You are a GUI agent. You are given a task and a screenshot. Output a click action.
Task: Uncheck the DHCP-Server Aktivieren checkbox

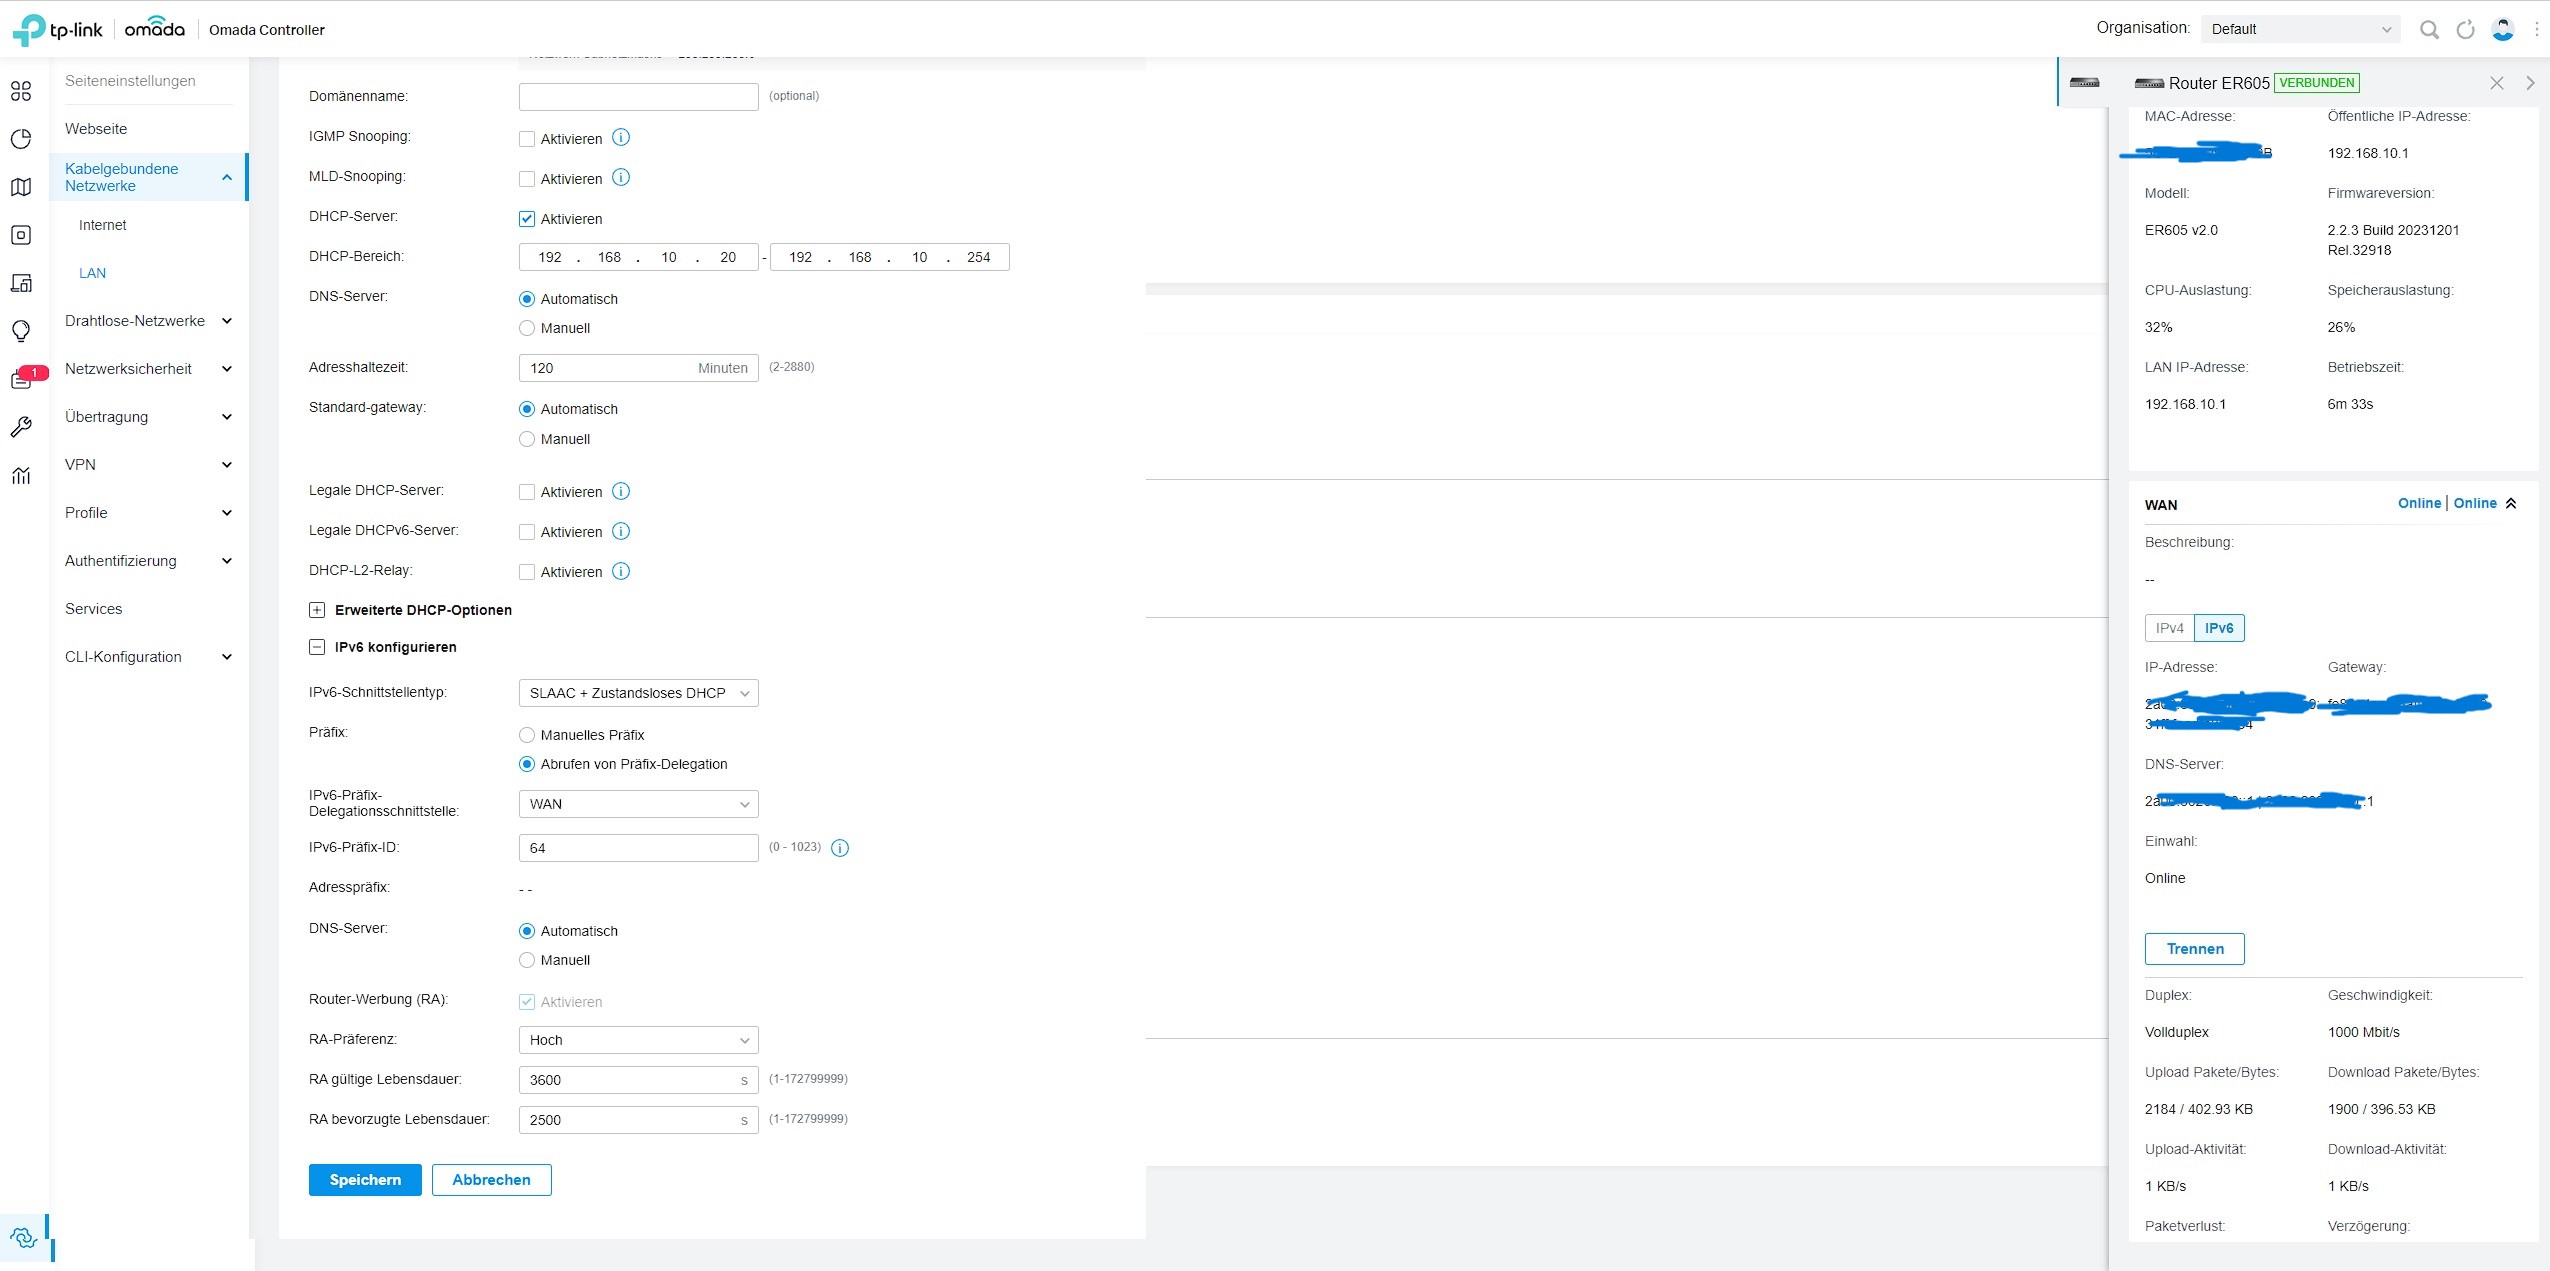pyautogui.click(x=527, y=219)
